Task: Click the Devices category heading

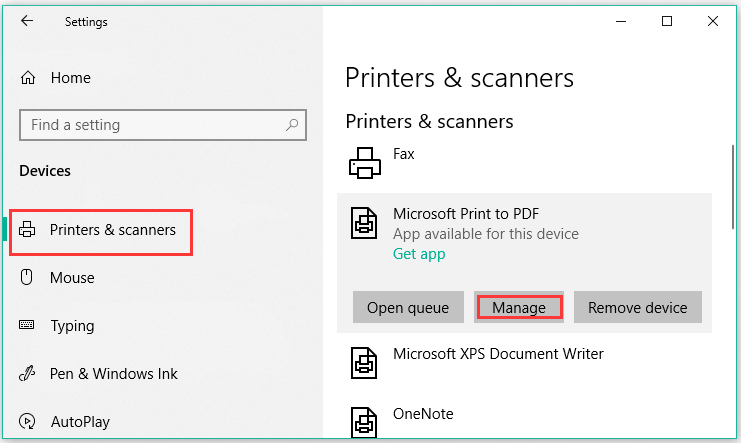Action: [45, 171]
